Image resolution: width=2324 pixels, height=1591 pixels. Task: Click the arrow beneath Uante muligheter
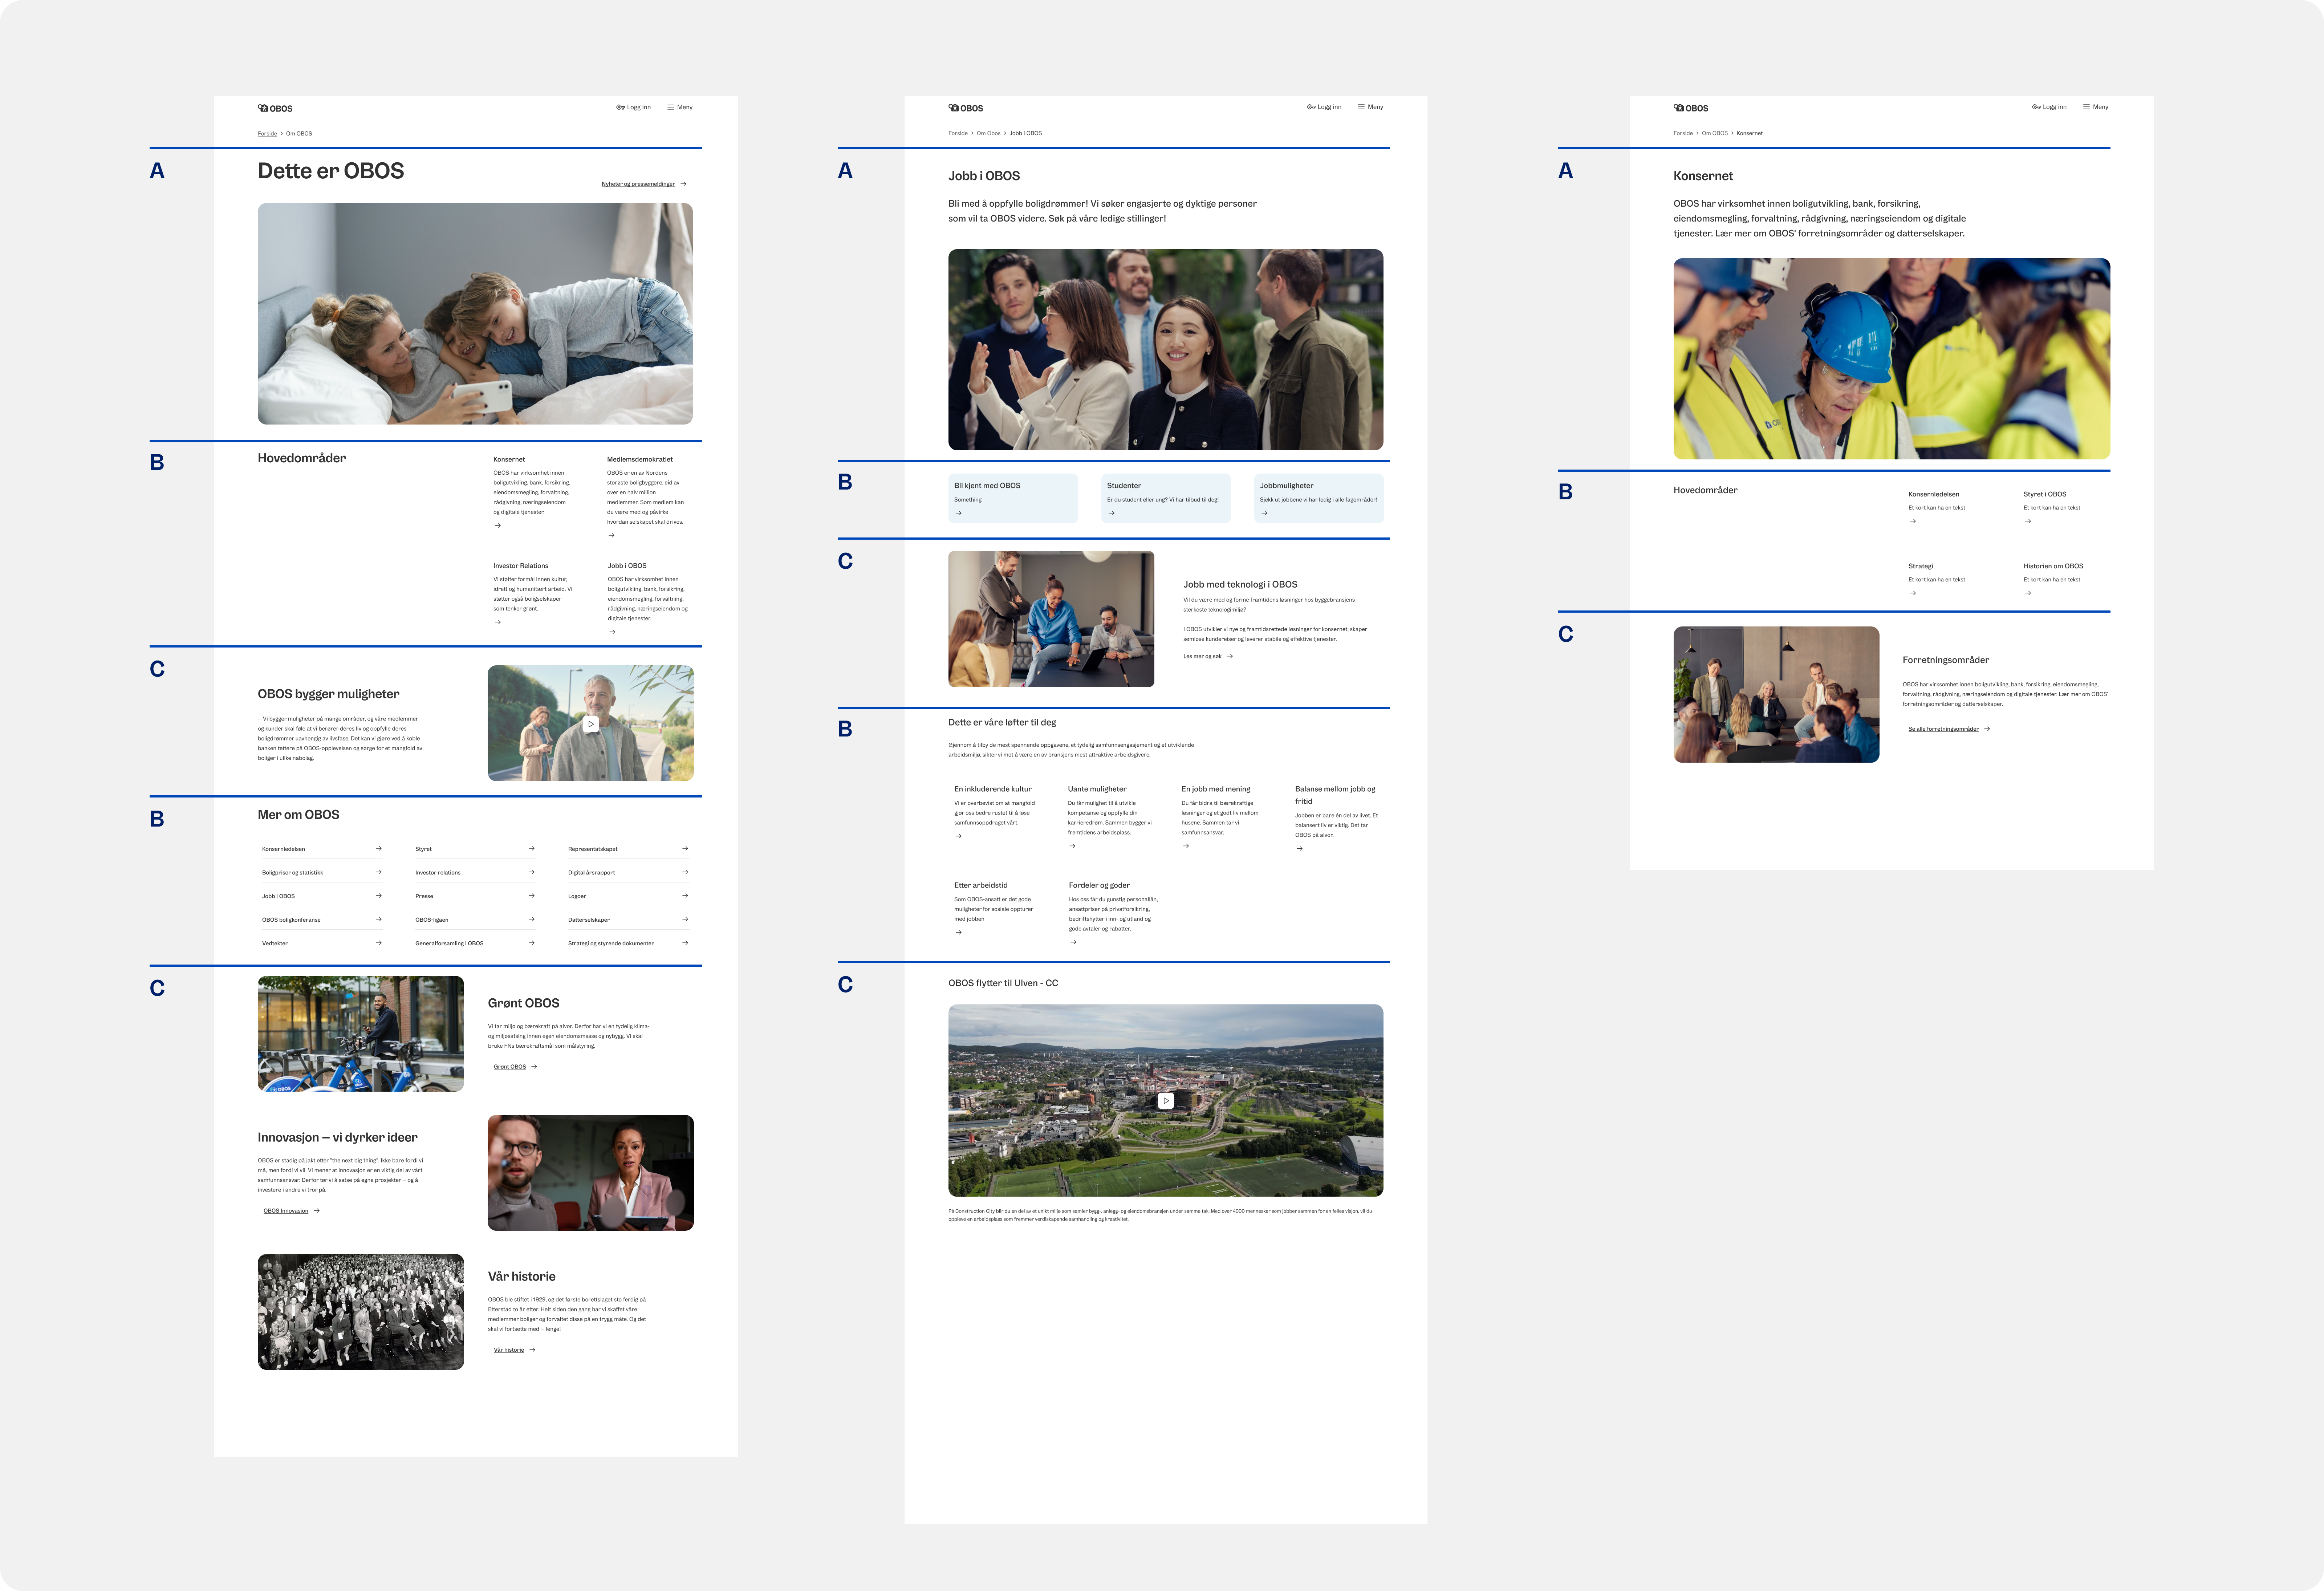(x=1072, y=846)
